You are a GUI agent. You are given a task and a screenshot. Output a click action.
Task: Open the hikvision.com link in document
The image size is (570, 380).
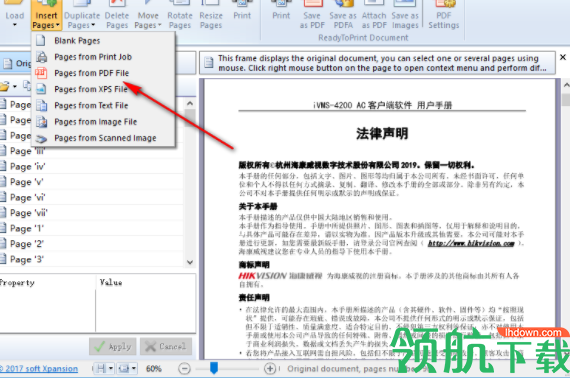pos(471,243)
